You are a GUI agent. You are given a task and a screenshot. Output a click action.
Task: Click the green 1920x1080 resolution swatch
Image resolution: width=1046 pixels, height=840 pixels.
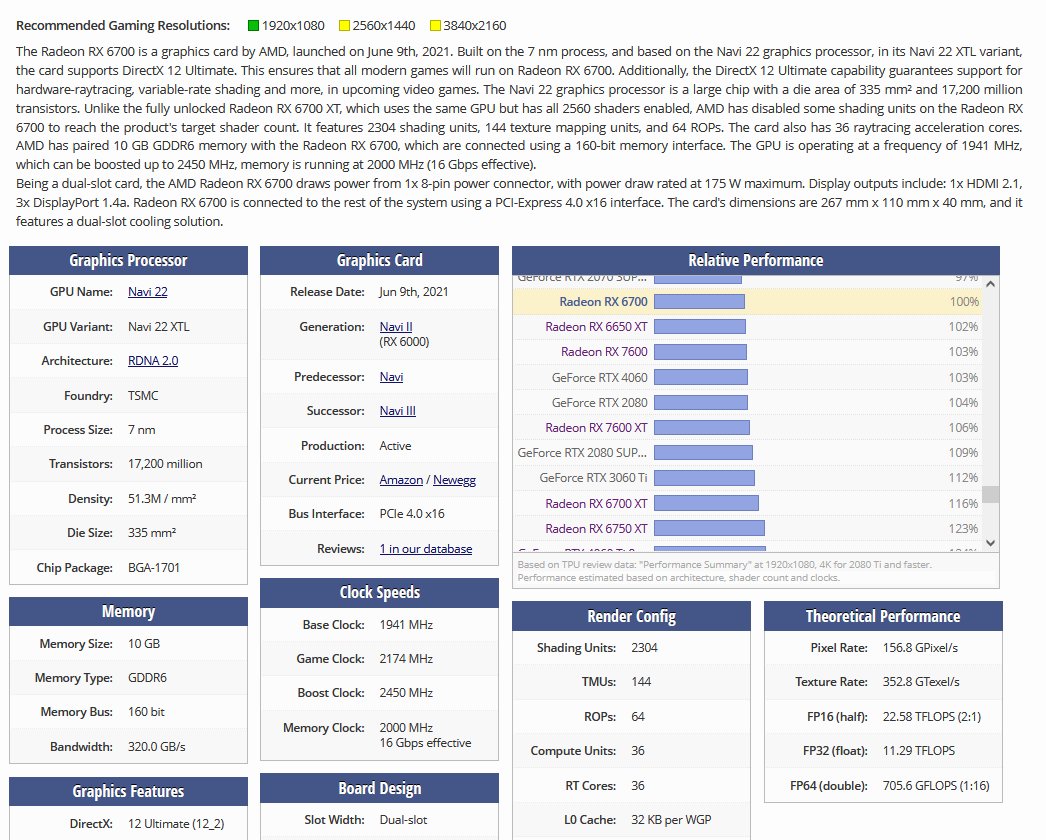pos(253,25)
